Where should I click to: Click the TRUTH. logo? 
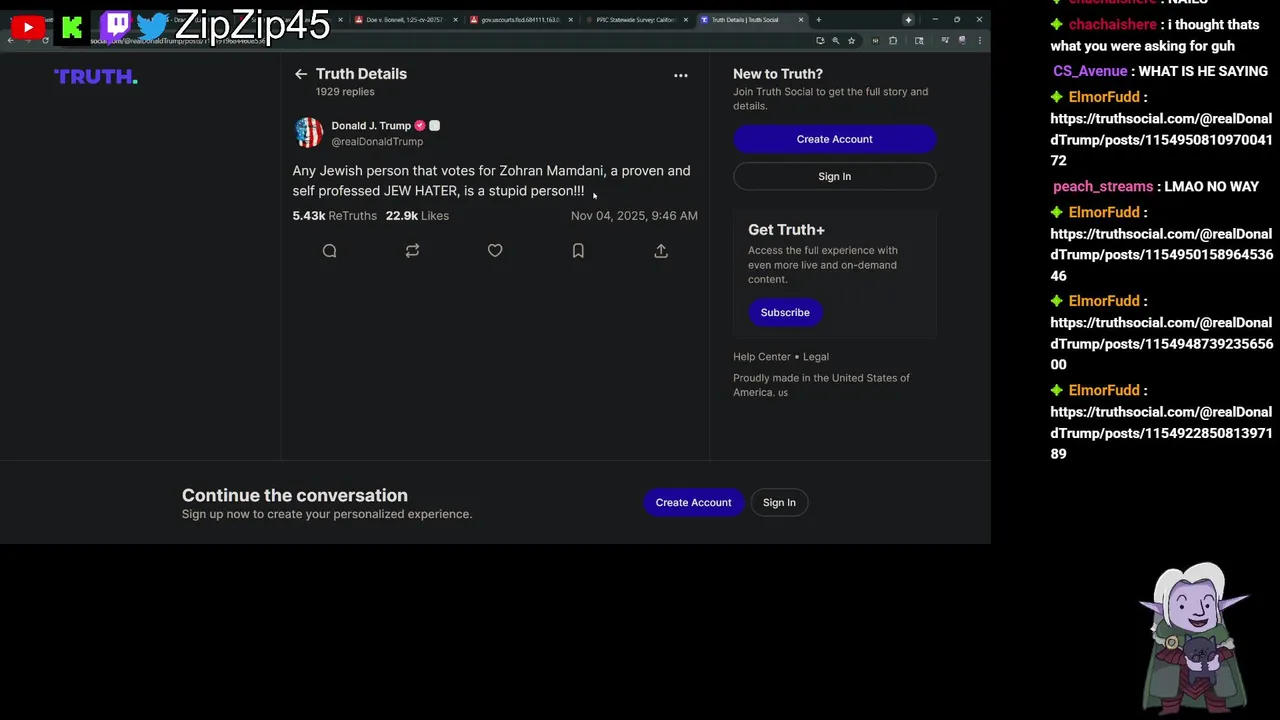pyautogui.click(x=96, y=76)
